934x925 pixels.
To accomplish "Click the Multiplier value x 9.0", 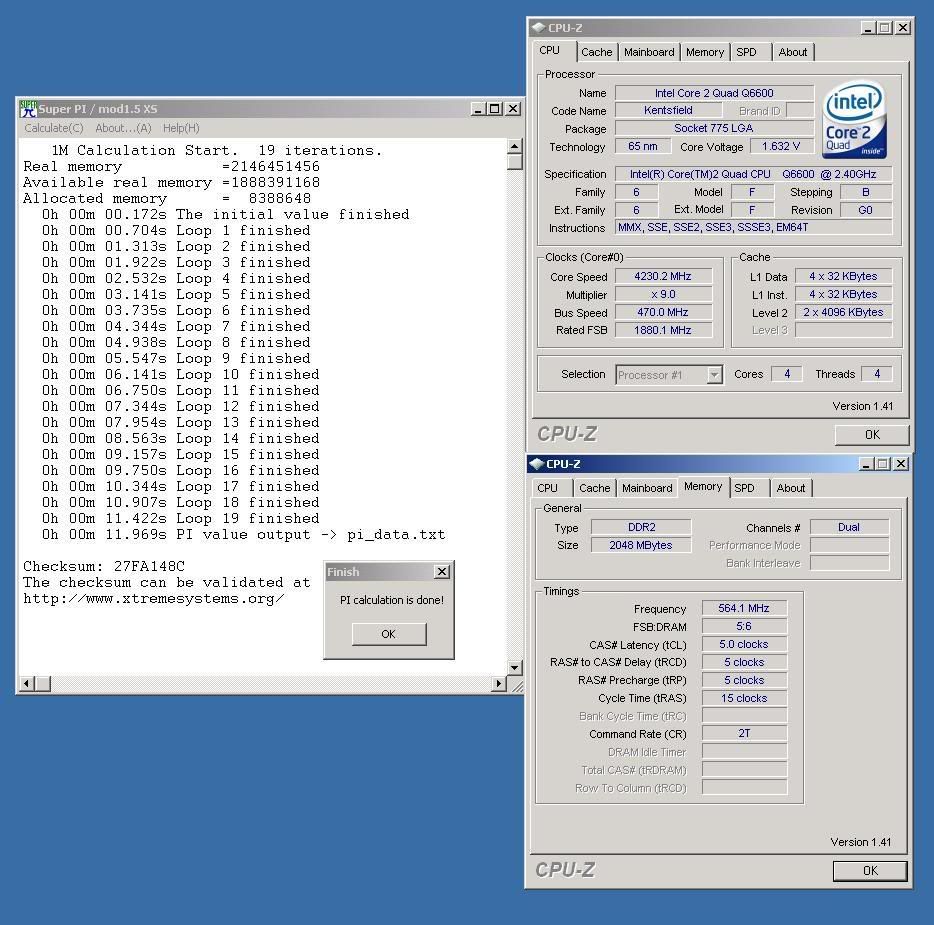I will click(663, 294).
